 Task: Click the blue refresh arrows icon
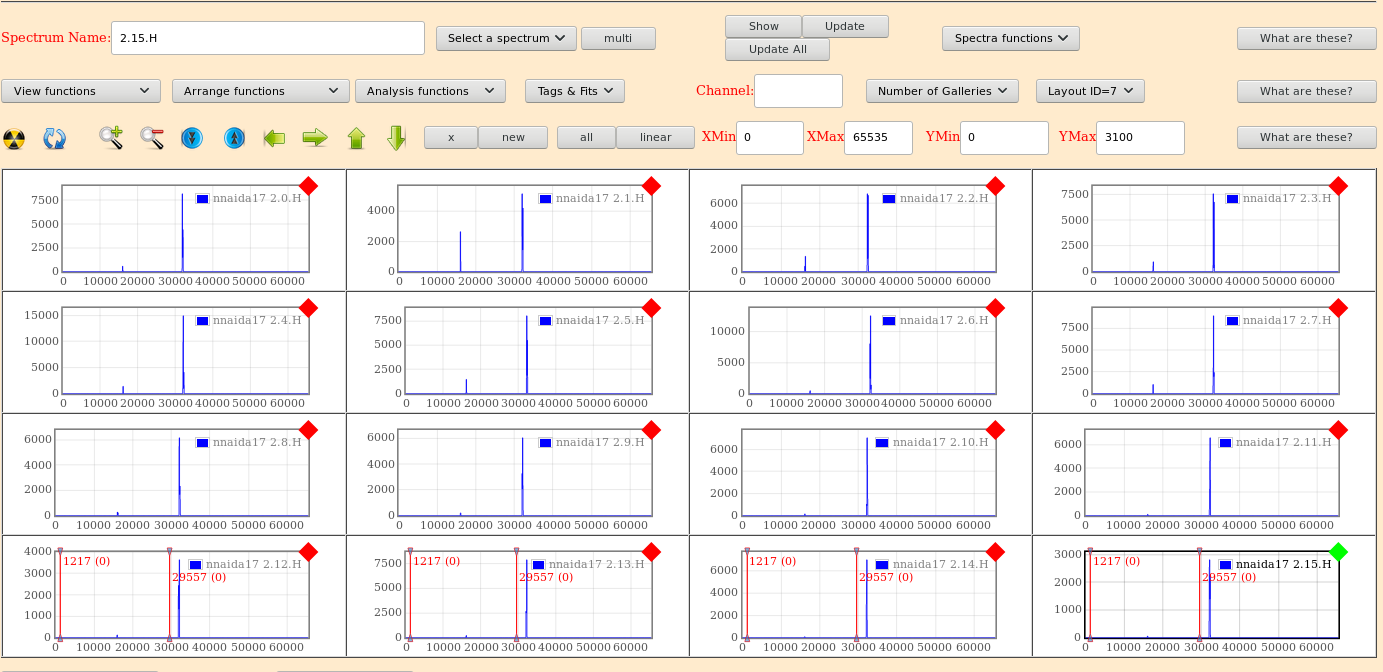(54, 138)
